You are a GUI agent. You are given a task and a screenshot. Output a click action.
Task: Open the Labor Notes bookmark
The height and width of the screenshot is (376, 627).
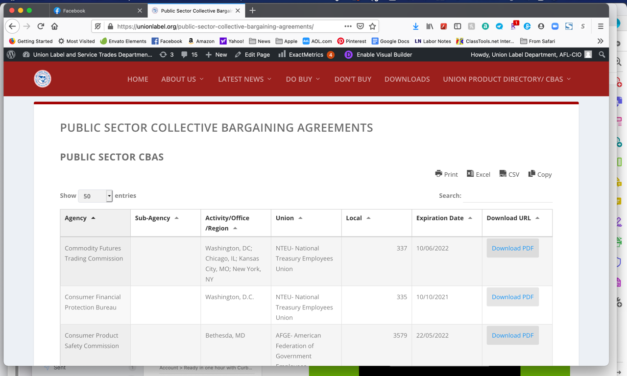(433, 41)
